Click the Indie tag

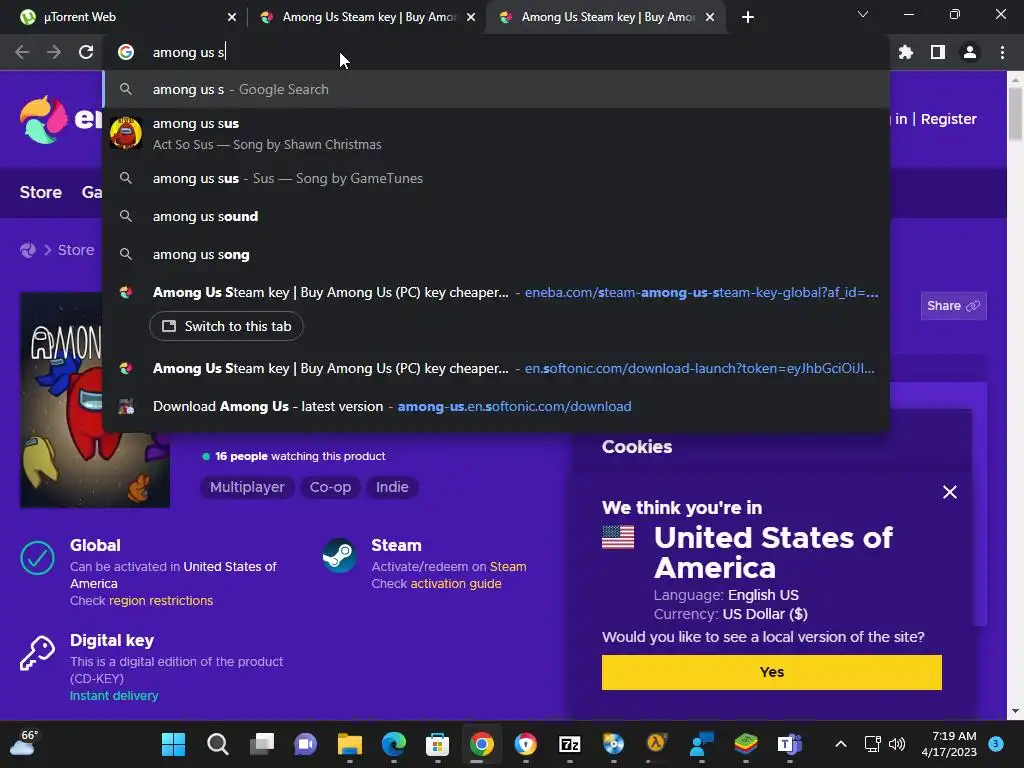click(x=392, y=487)
